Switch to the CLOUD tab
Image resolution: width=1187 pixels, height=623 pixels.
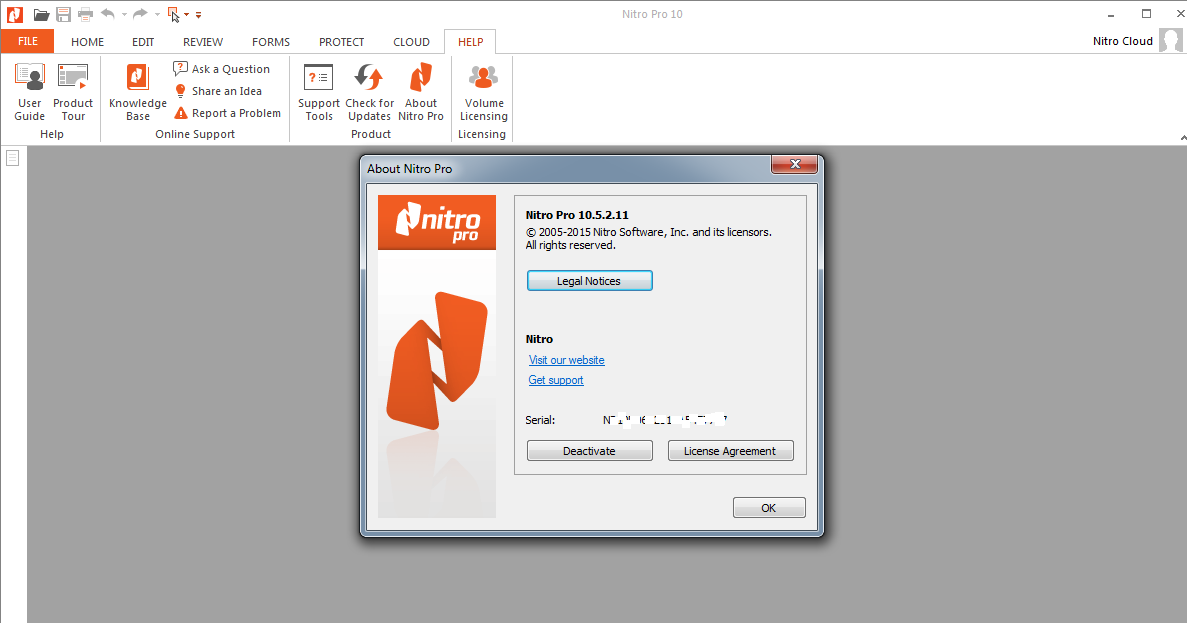[411, 42]
